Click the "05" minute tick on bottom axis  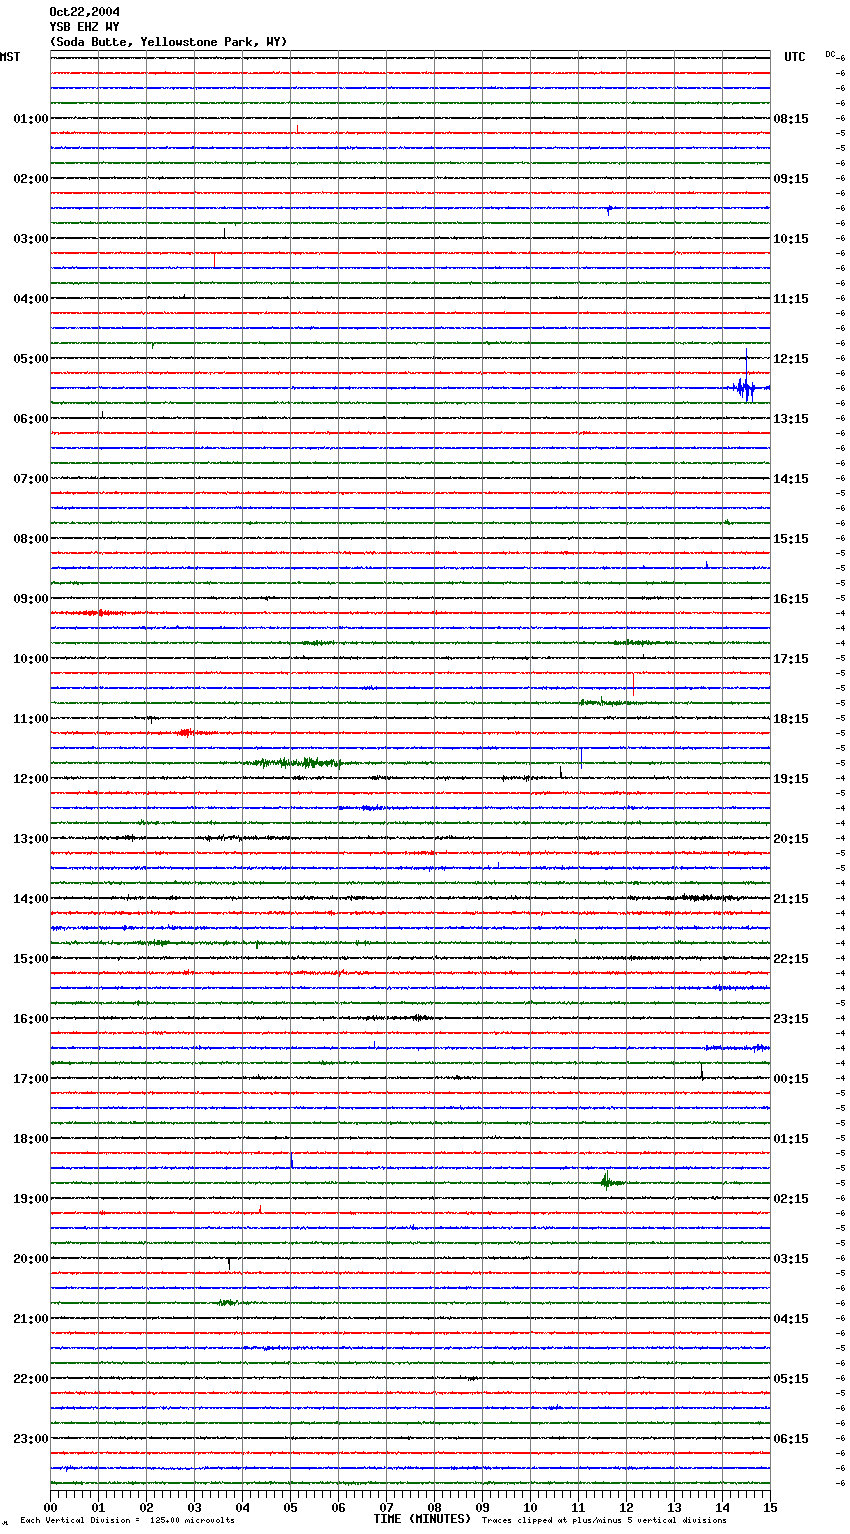point(290,1507)
